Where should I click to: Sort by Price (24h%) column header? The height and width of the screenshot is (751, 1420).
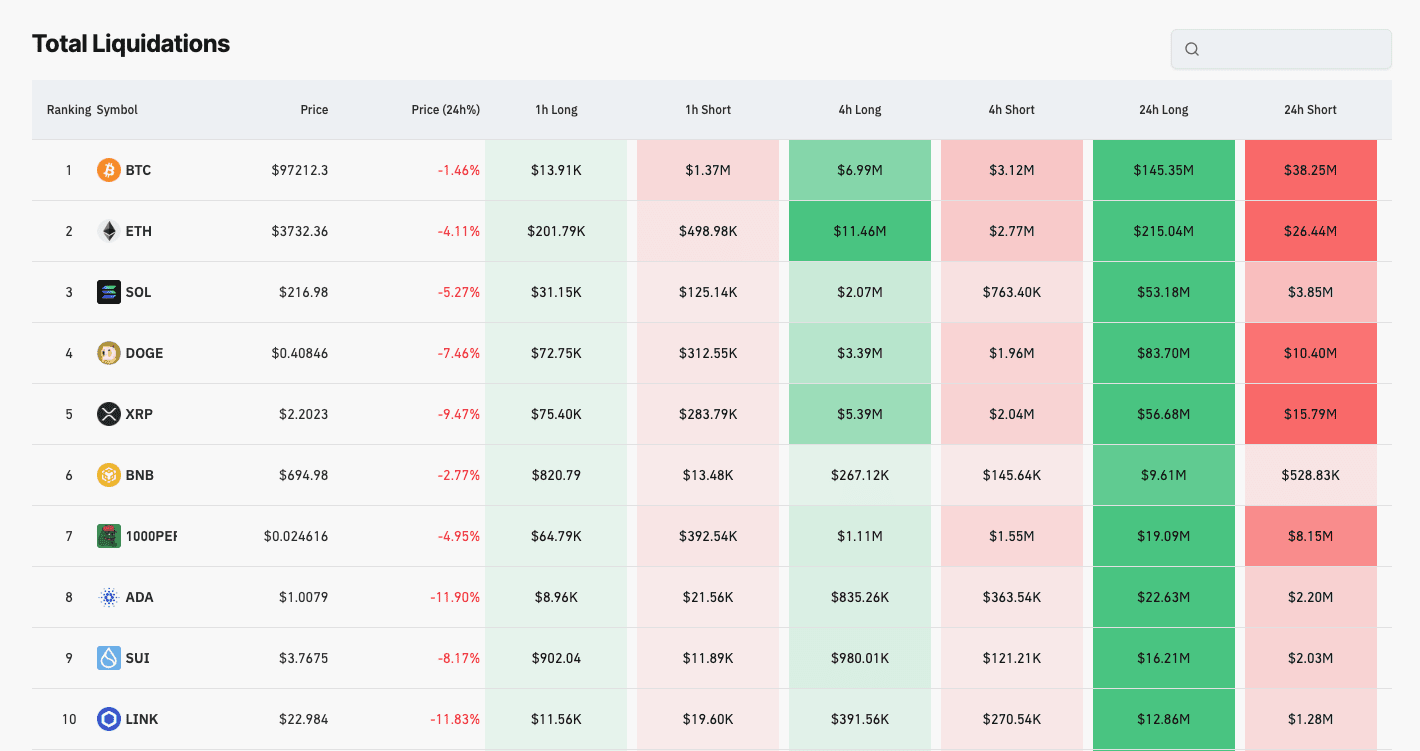point(445,110)
